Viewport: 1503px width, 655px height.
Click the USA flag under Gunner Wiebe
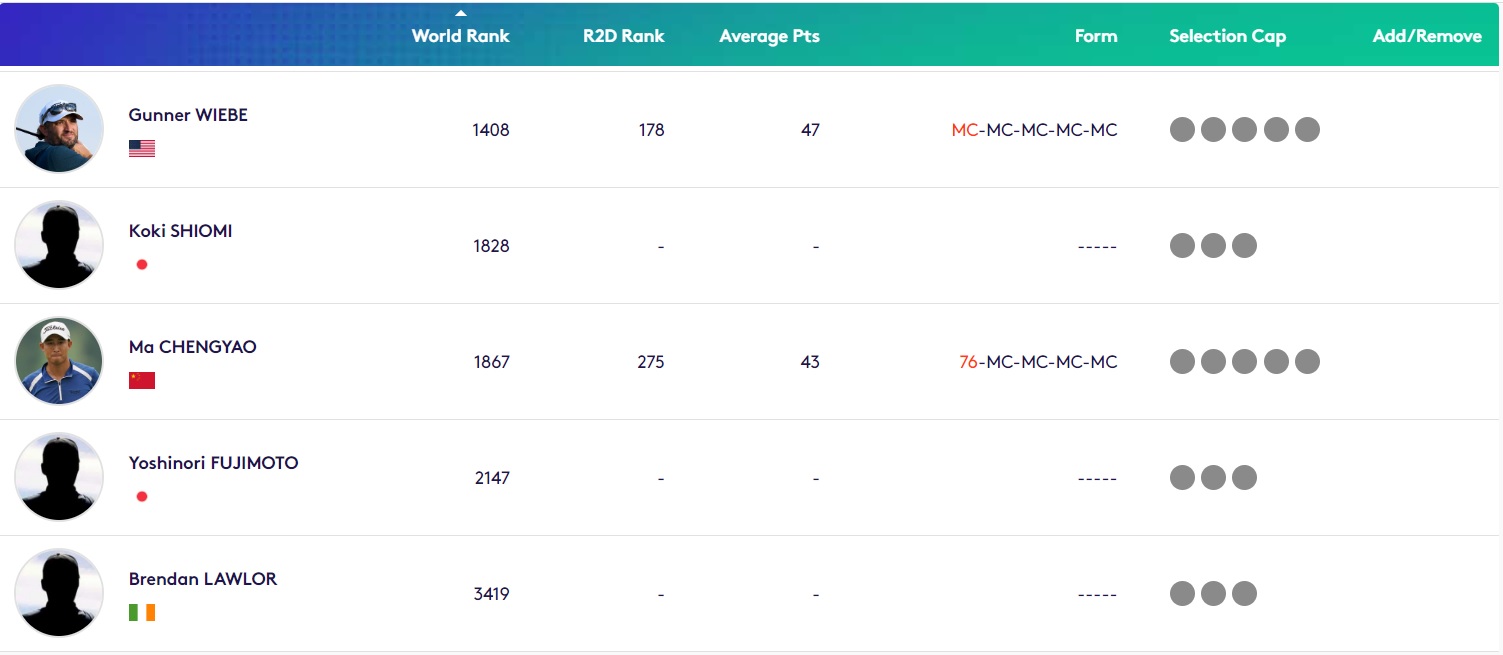click(142, 149)
